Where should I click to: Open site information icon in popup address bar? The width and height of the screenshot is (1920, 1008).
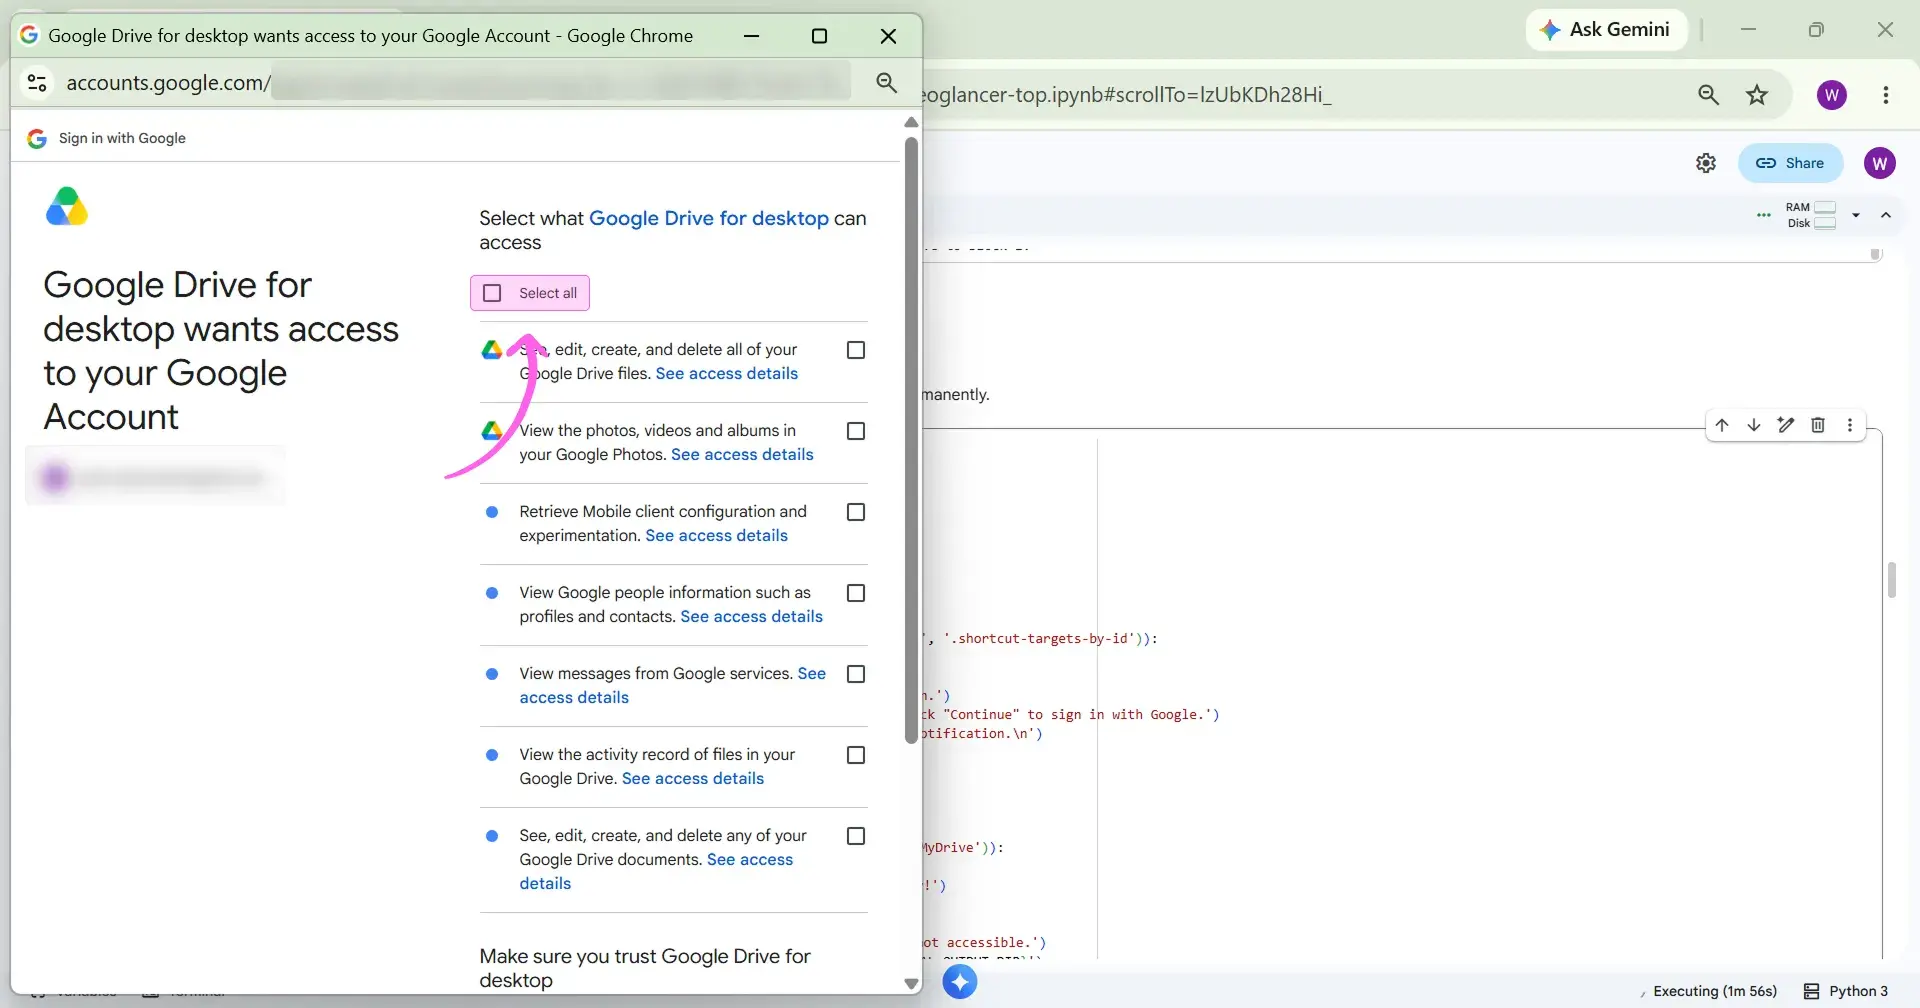[x=37, y=83]
